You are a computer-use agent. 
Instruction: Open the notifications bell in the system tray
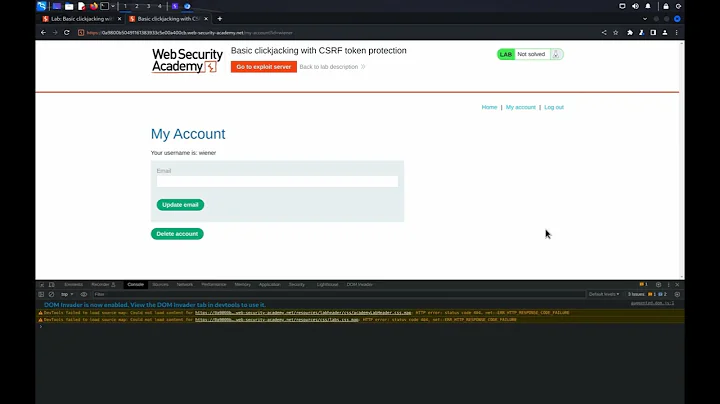tap(648, 6)
